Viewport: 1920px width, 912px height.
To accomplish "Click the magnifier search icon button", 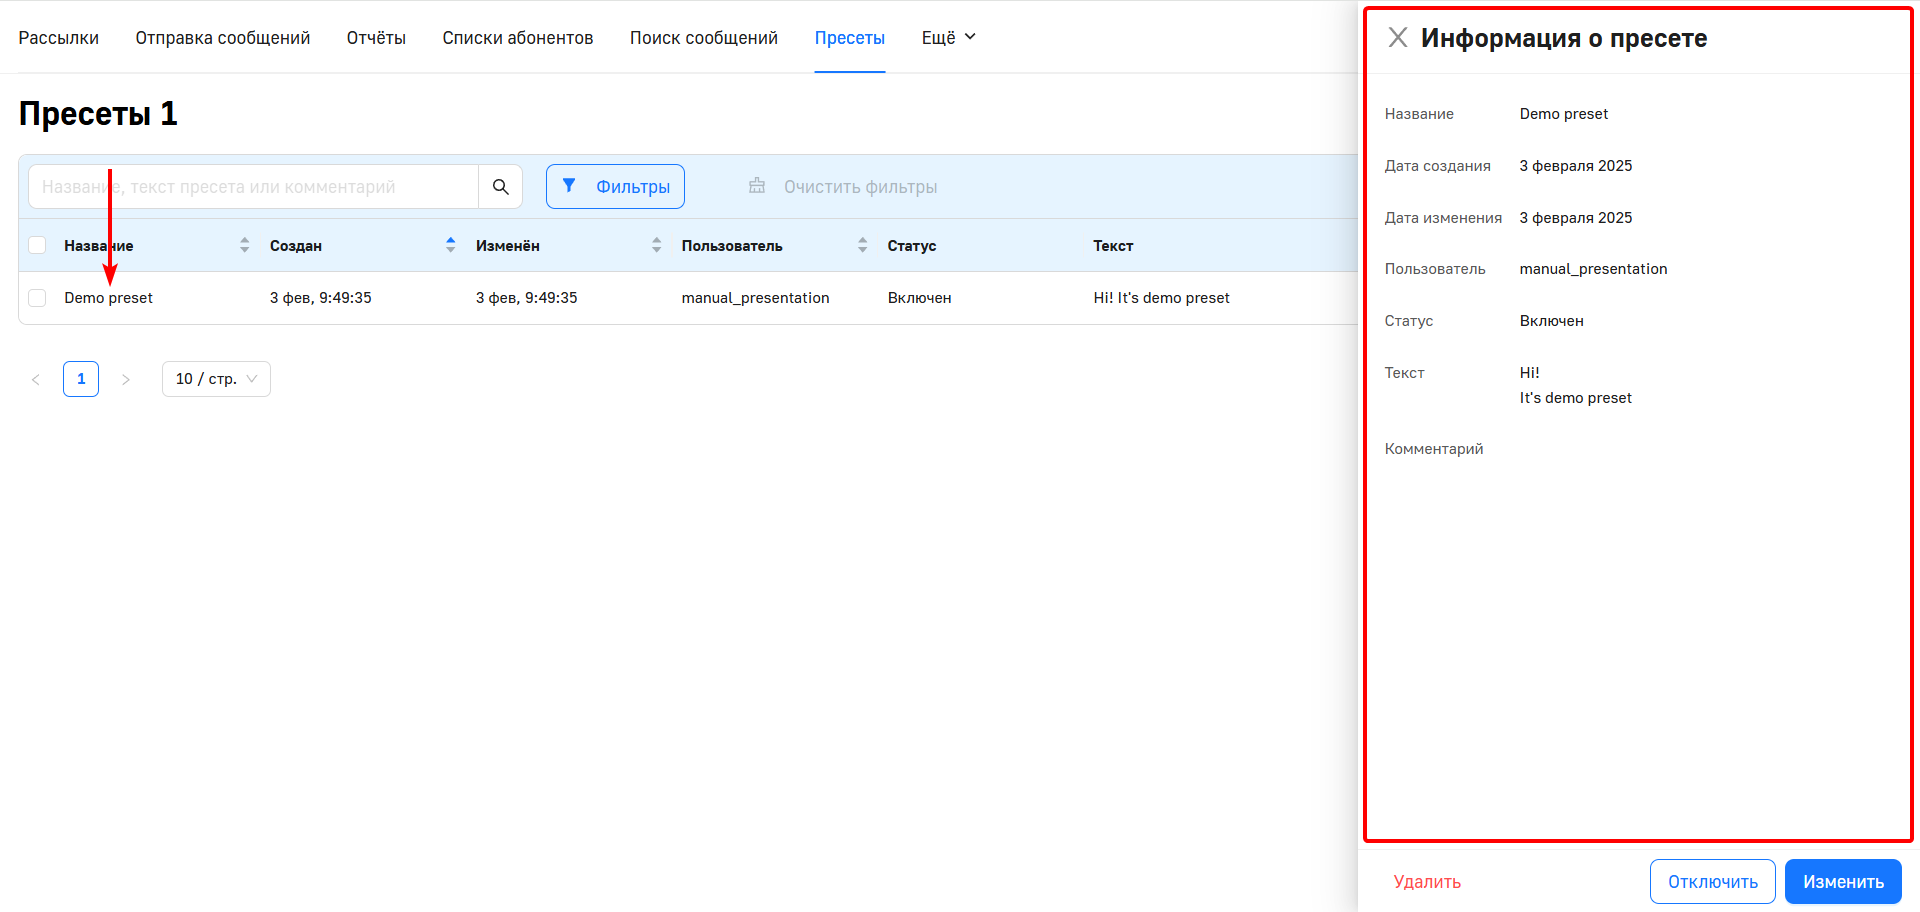I will point(500,187).
